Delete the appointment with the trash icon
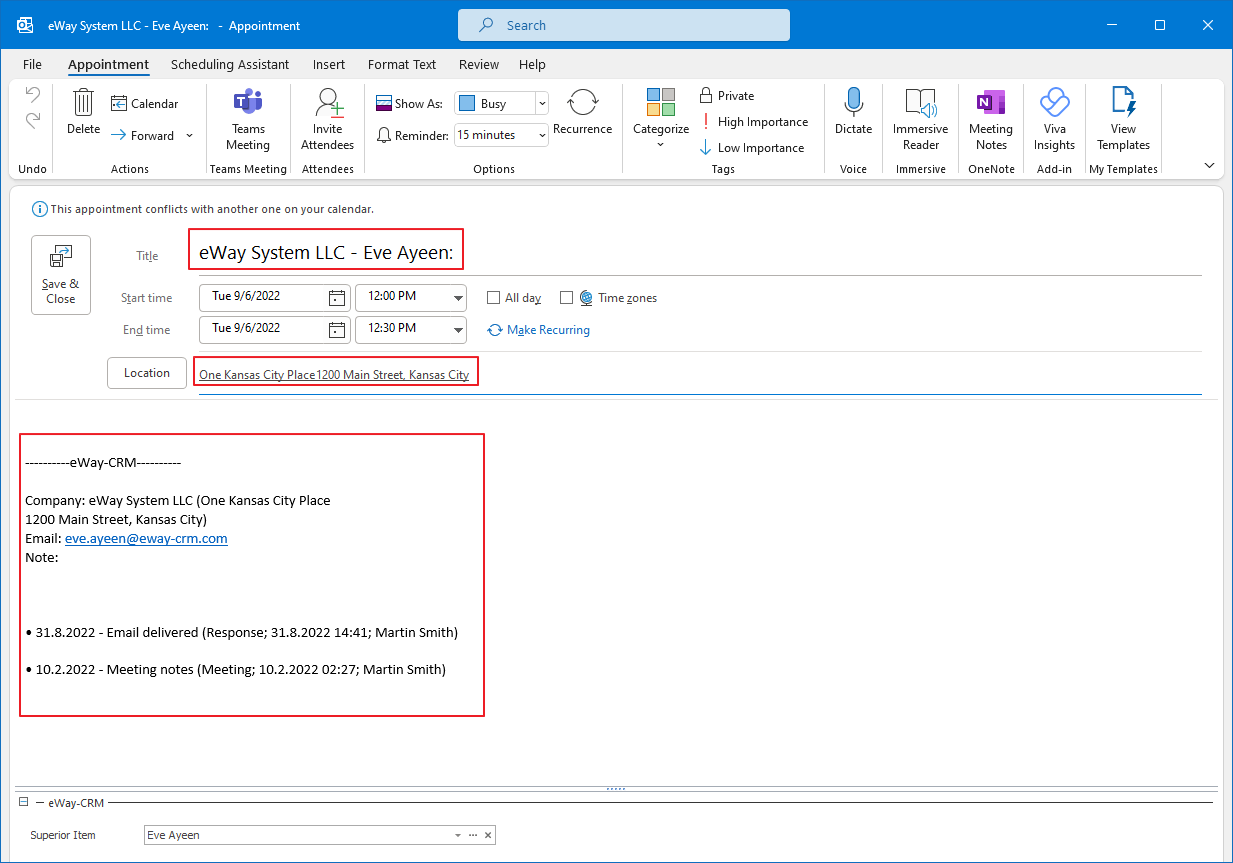 (x=84, y=111)
